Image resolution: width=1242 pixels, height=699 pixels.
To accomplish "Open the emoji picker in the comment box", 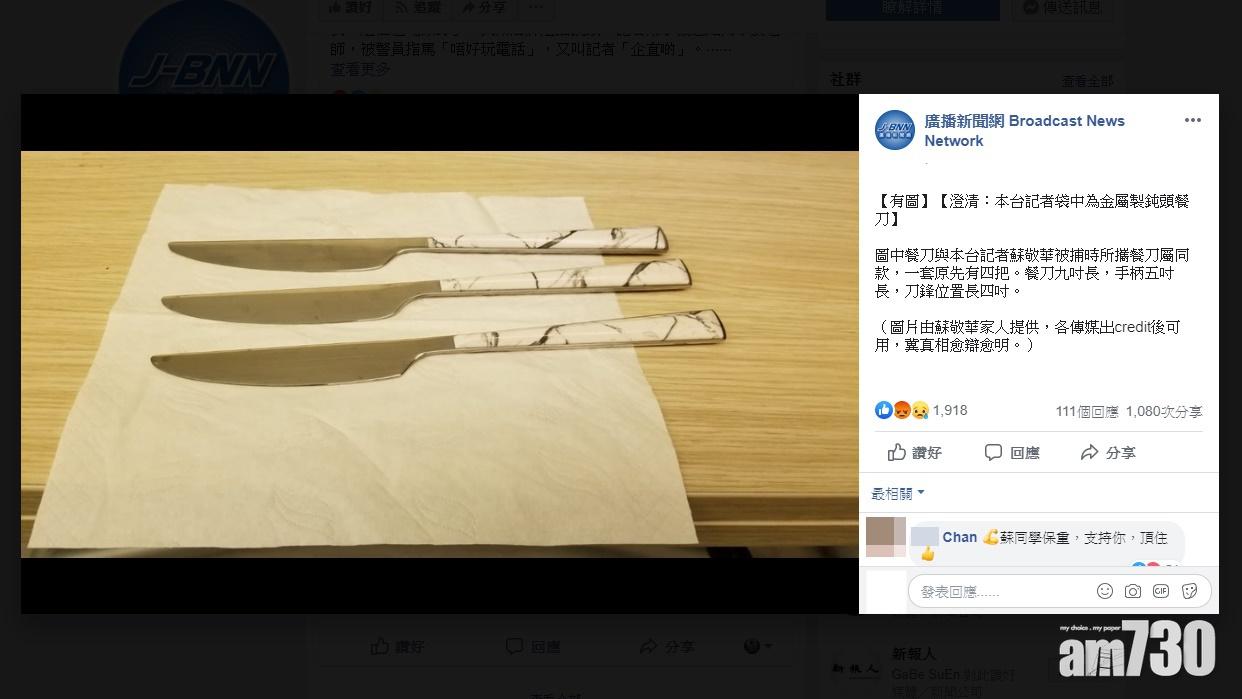I will click(x=1104, y=591).
